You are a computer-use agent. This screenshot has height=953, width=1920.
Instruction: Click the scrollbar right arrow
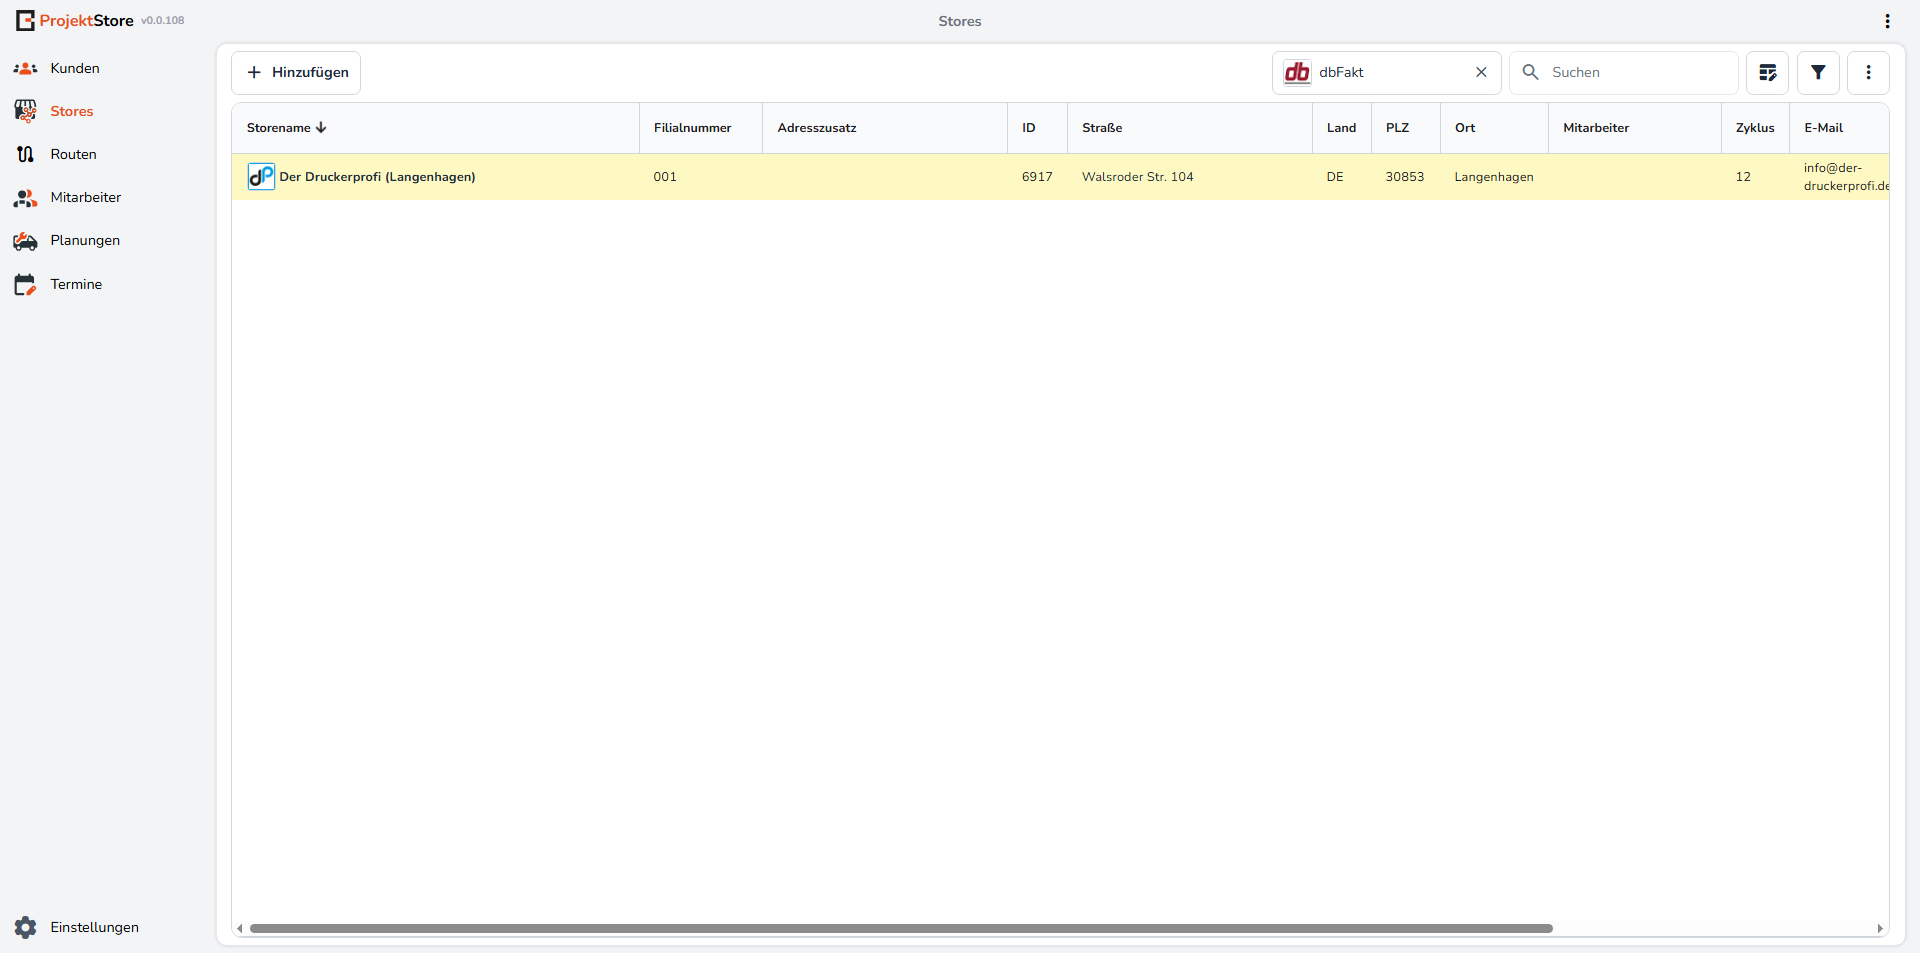click(x=1880, y=928)
